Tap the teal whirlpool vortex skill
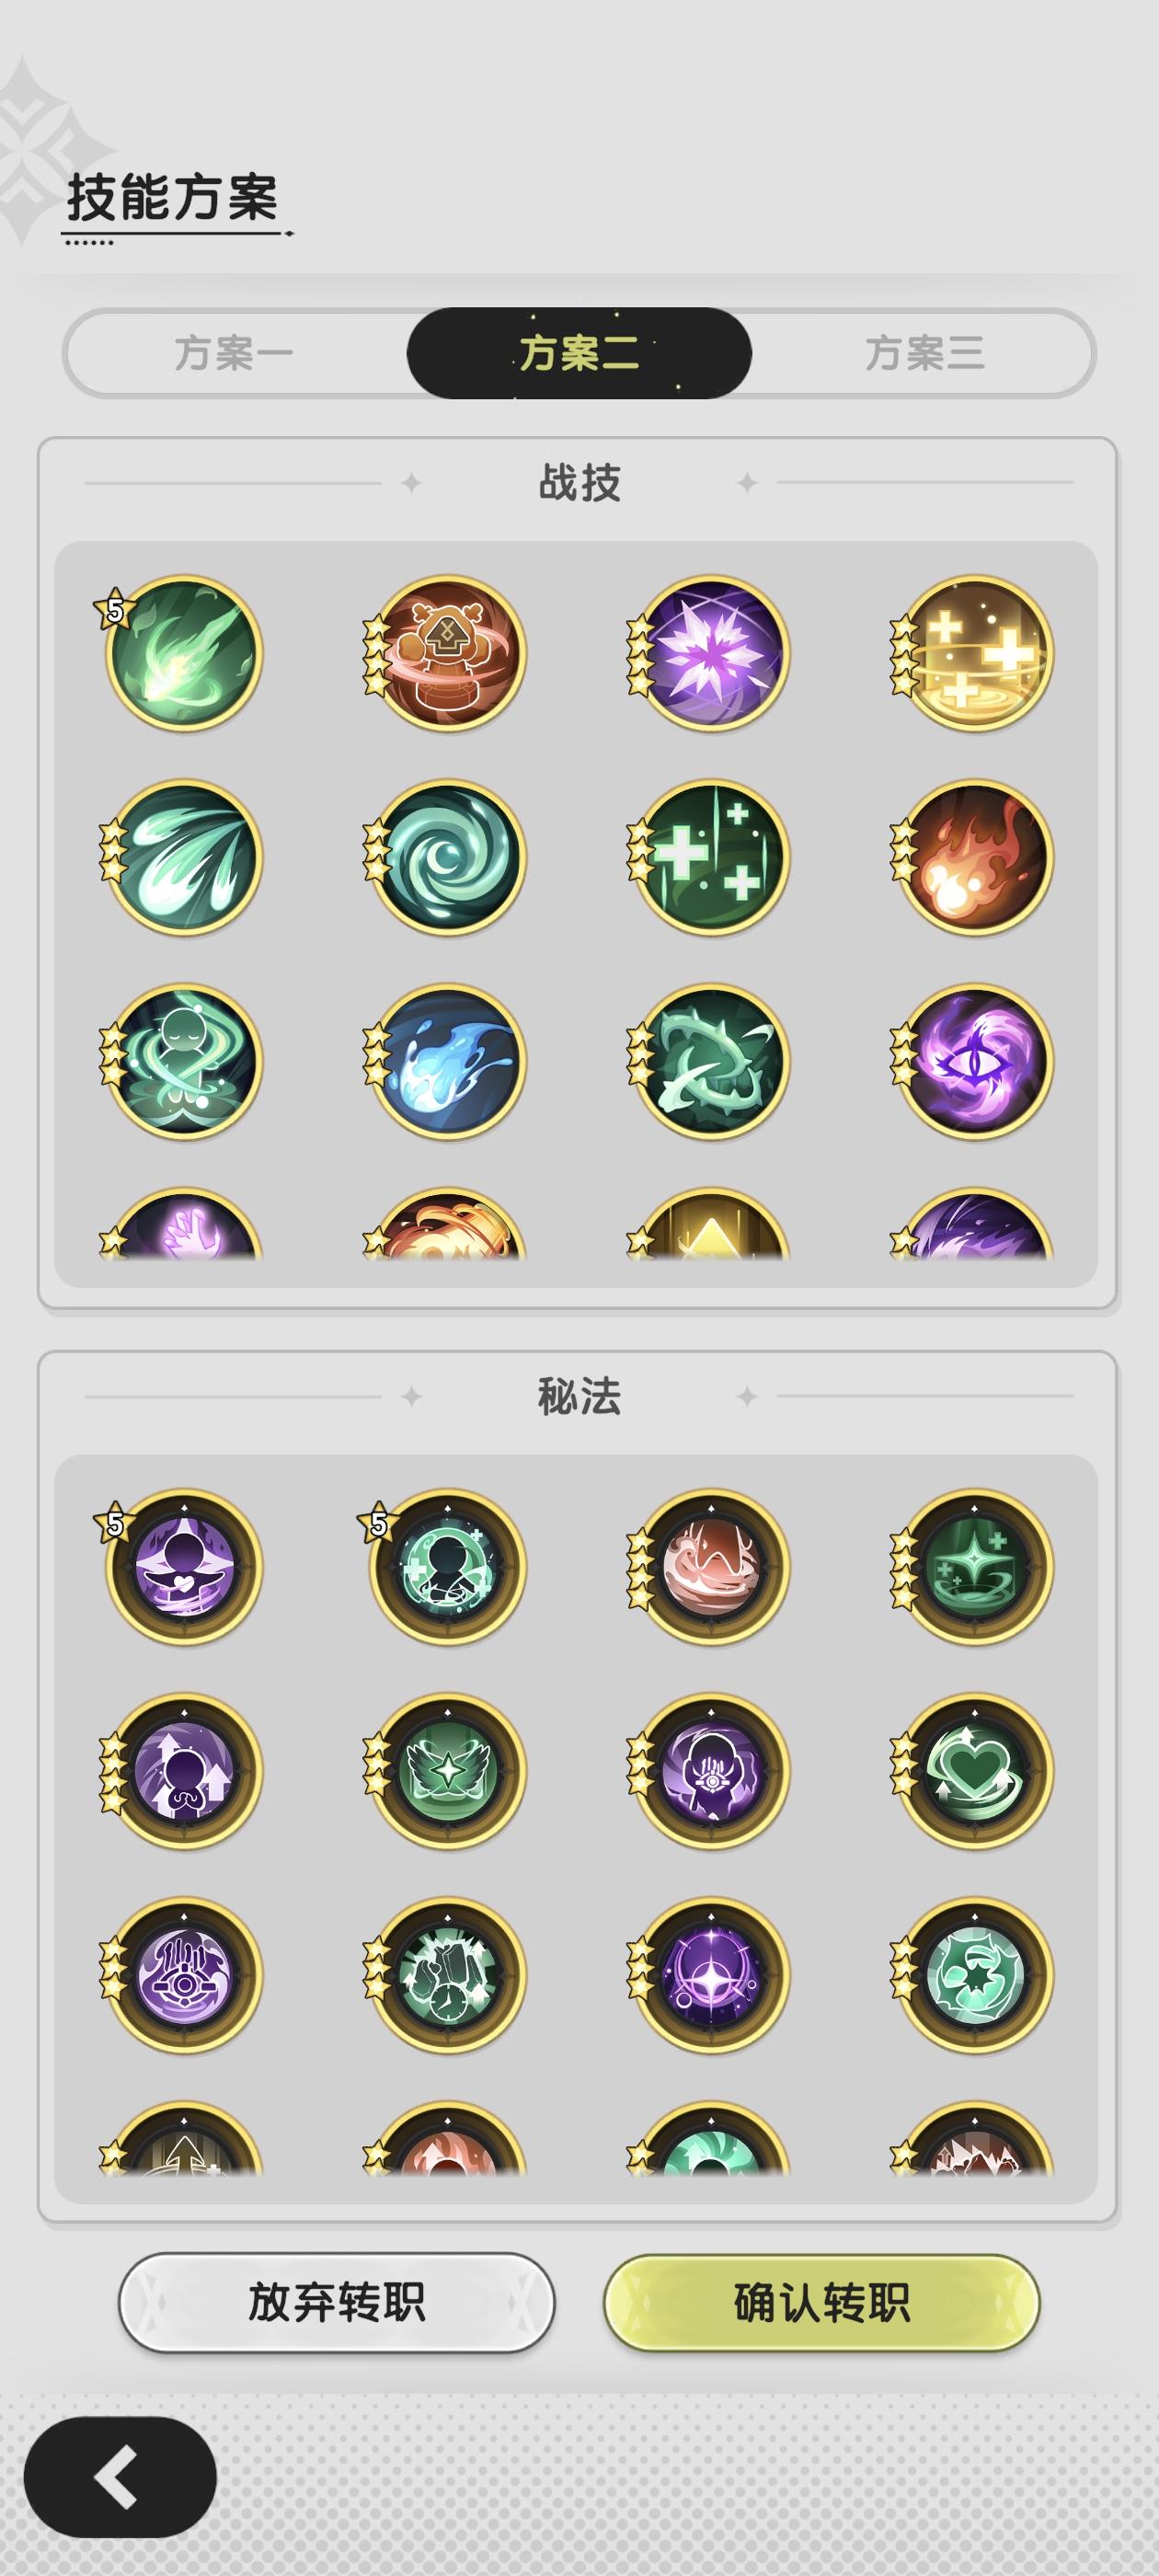Screen dimensions: 1159x2576 coord(447,857)
